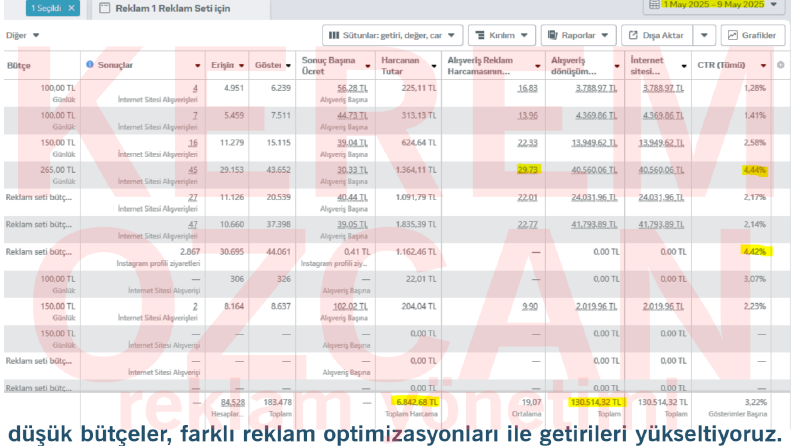Click the info icon beside Sonuçlar

(x=90, y=64)
